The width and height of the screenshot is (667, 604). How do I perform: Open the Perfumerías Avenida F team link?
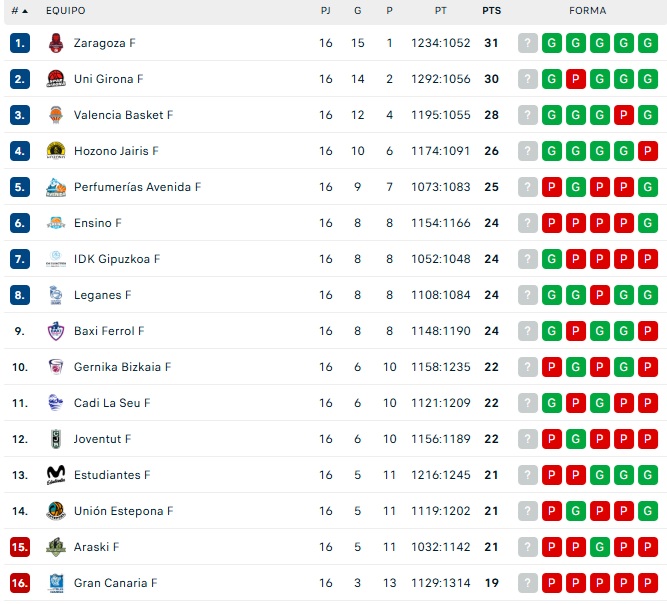[x=137, y=187]
